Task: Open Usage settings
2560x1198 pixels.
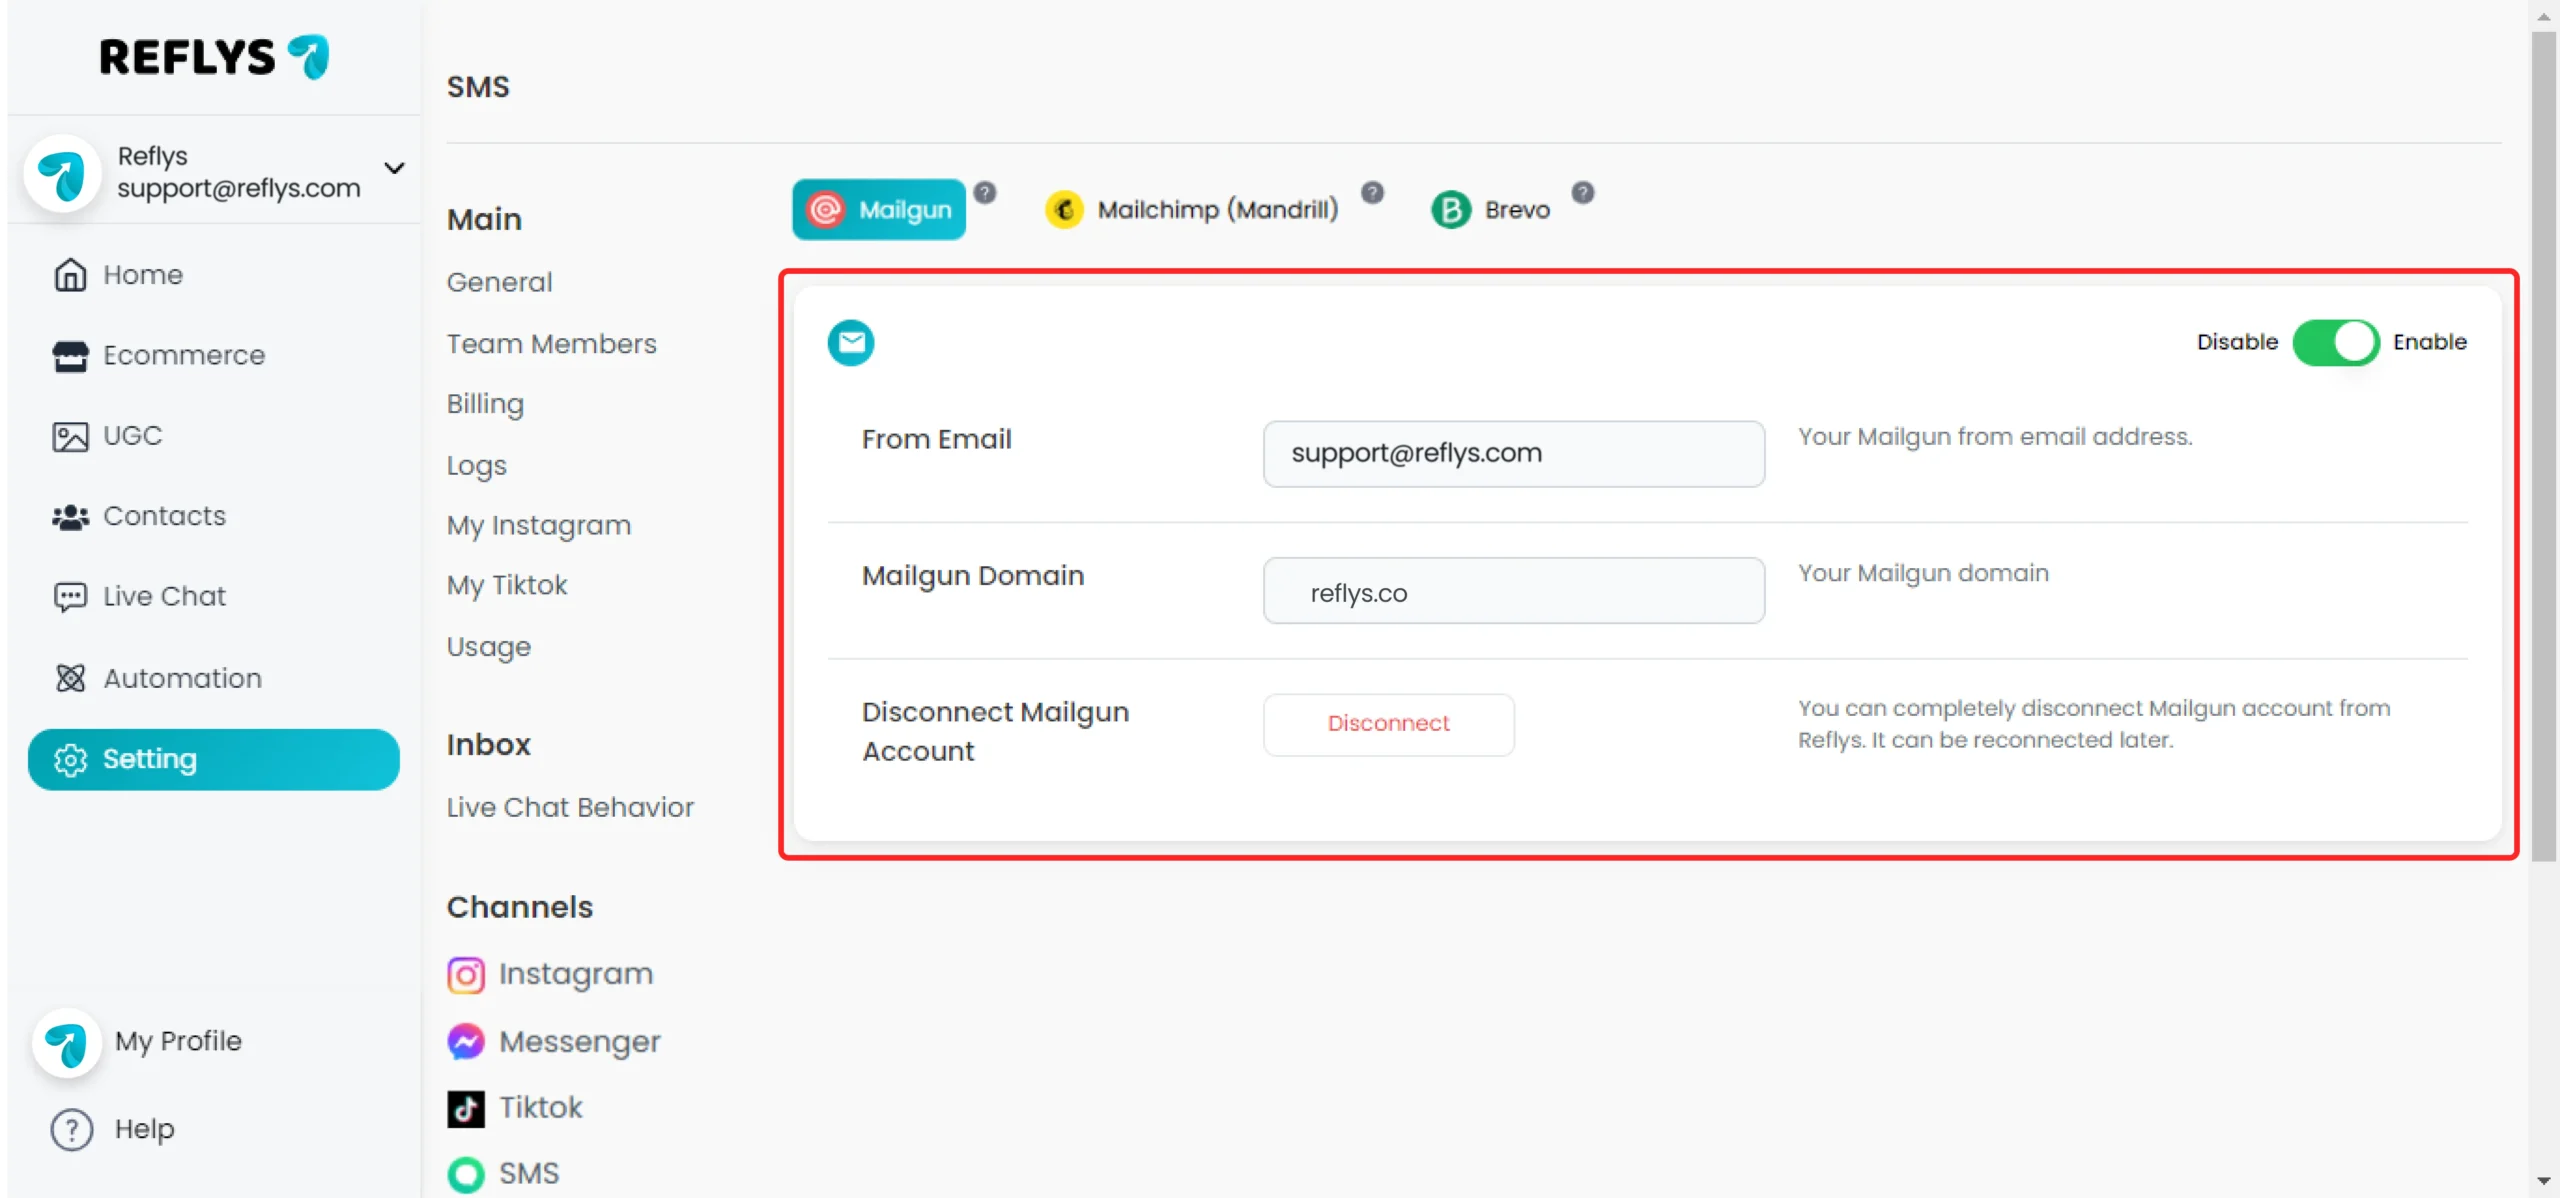Action: (x=489, y=647)
